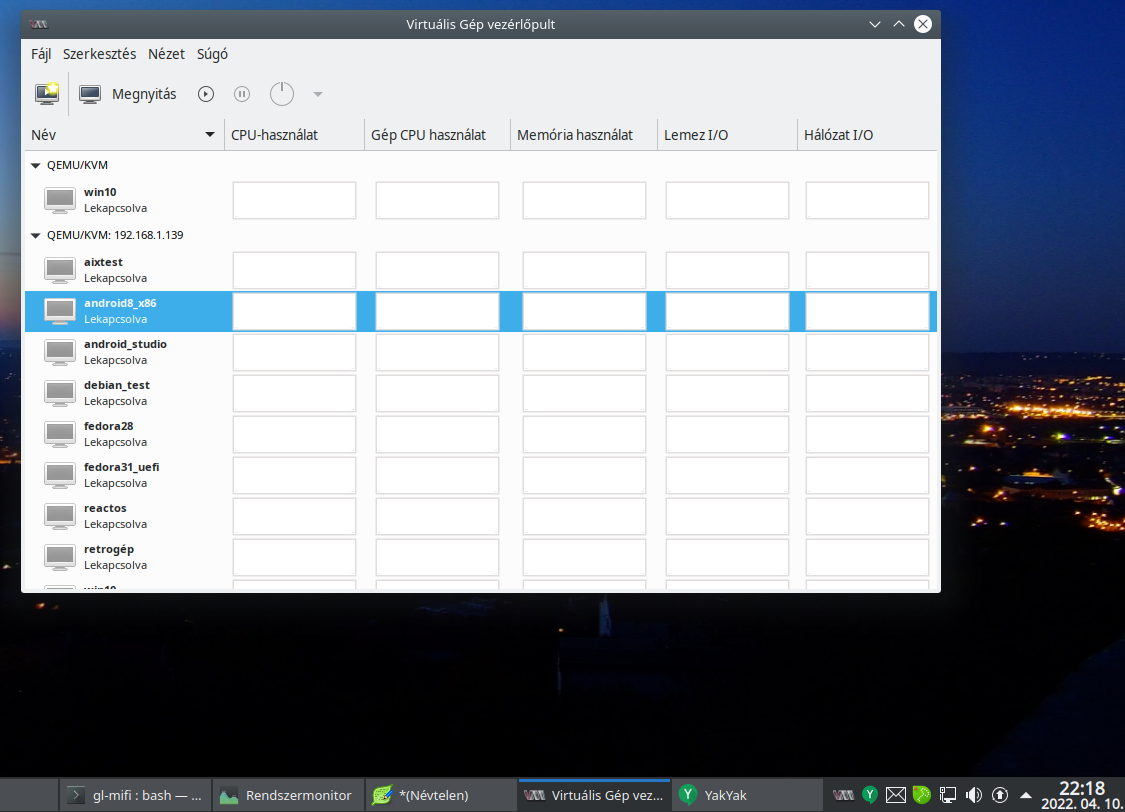This screenshot has height=812, width=1125.
Task: Open the Szerkesztés menu
Action: pyautogui.click(x=99, y=54)
